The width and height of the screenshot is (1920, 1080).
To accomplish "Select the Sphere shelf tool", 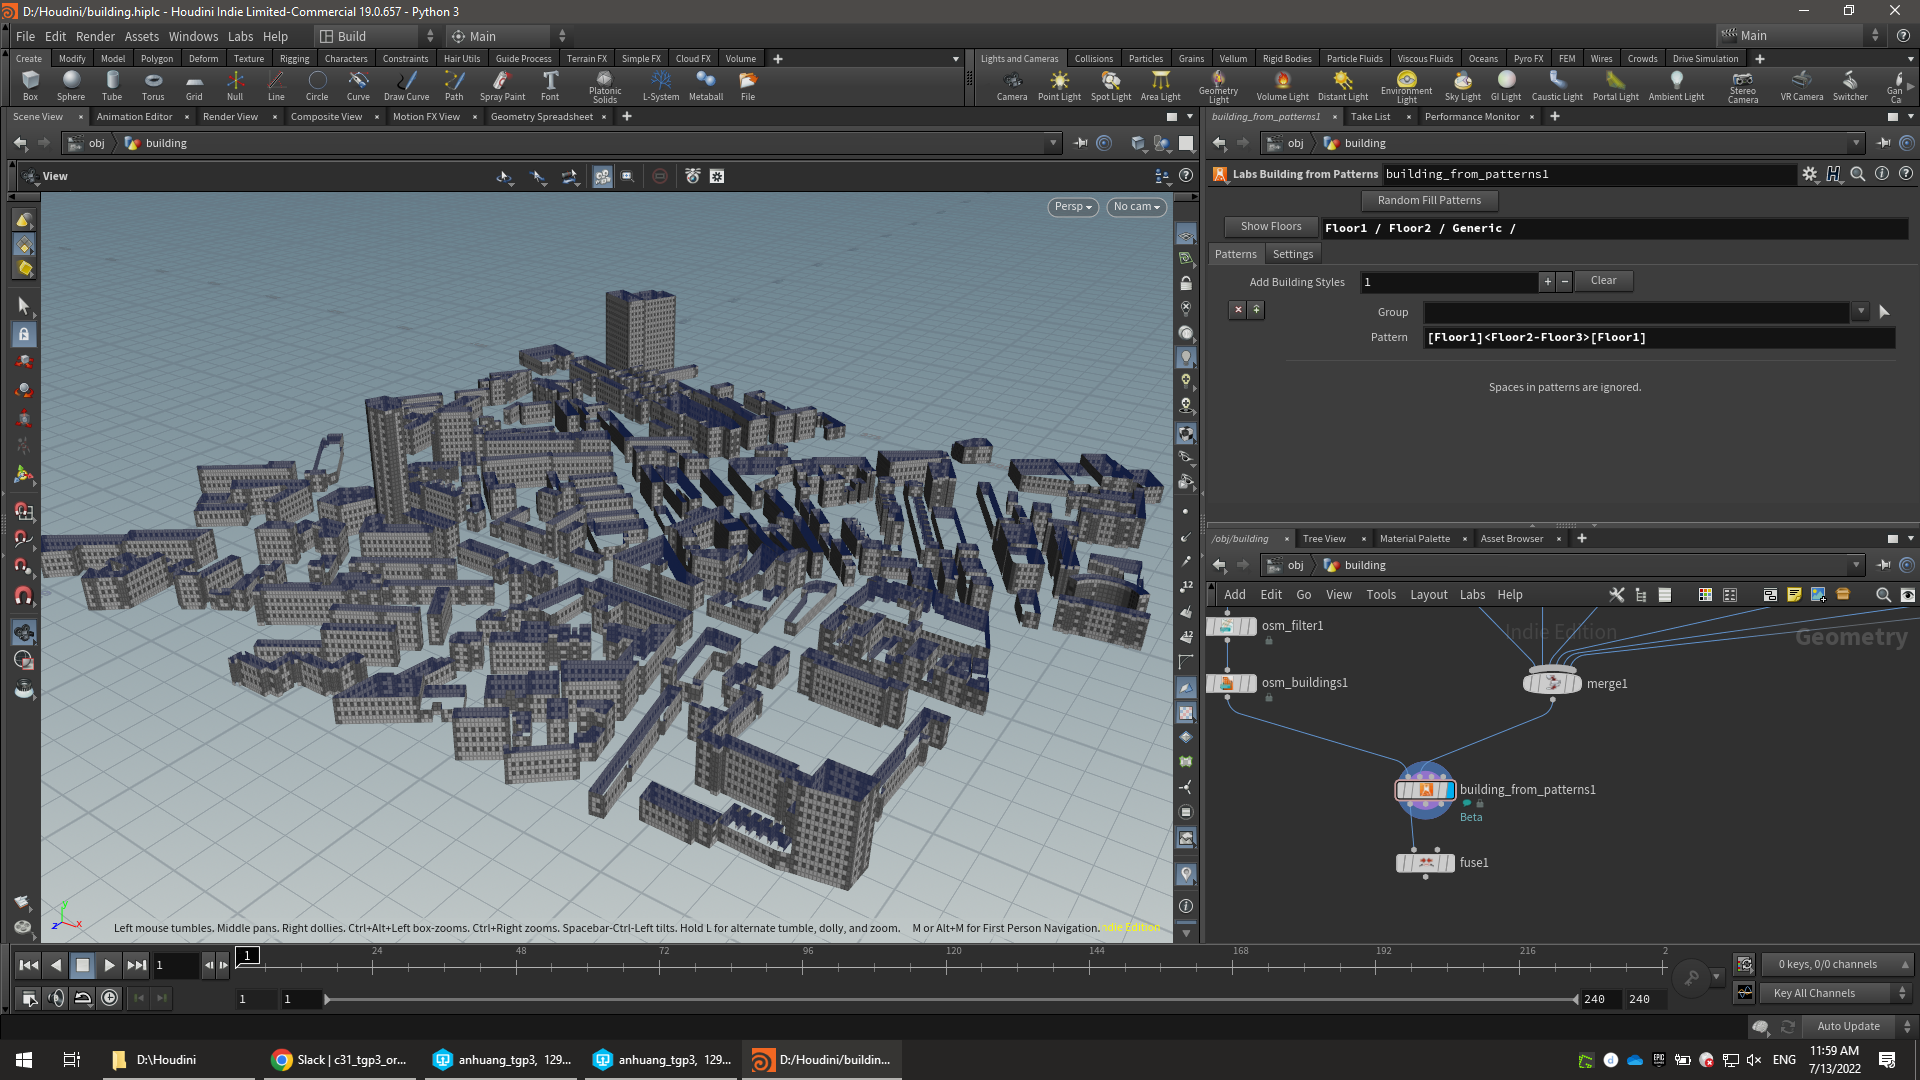I will pyautogui.click(x=70, y=85).
